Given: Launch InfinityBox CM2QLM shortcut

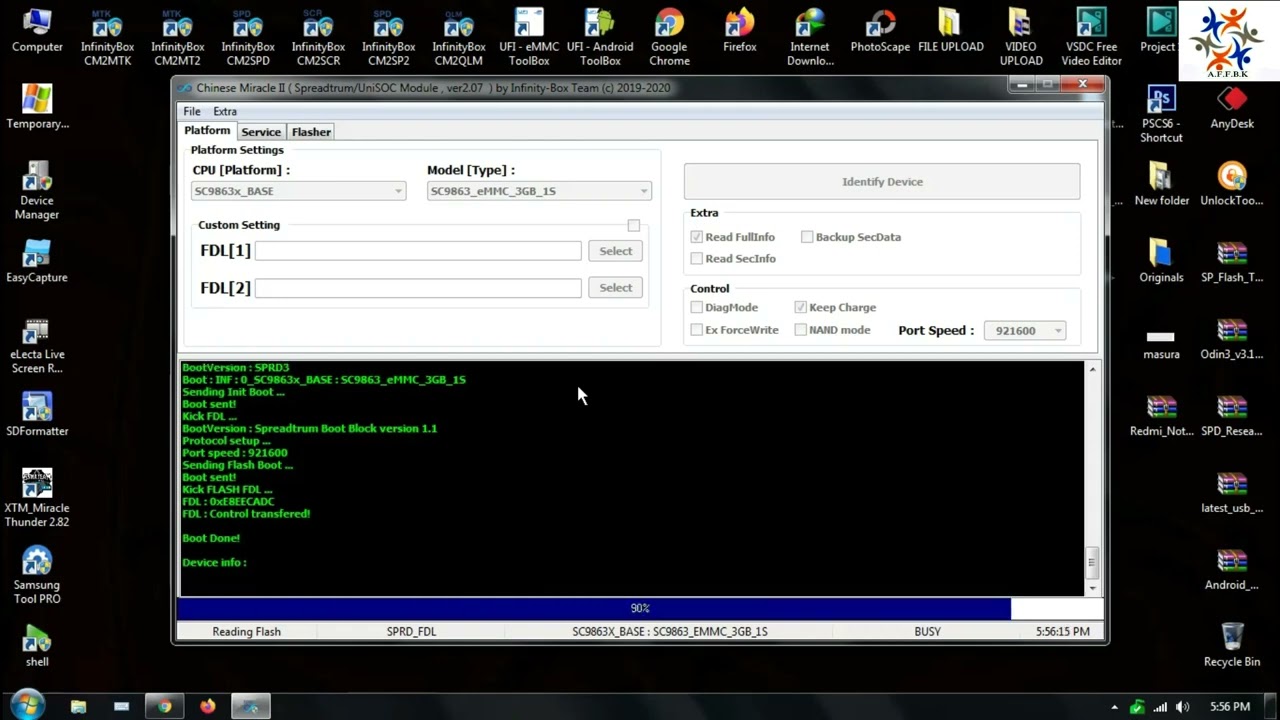Looking at the screenshot, I should 459,38.
